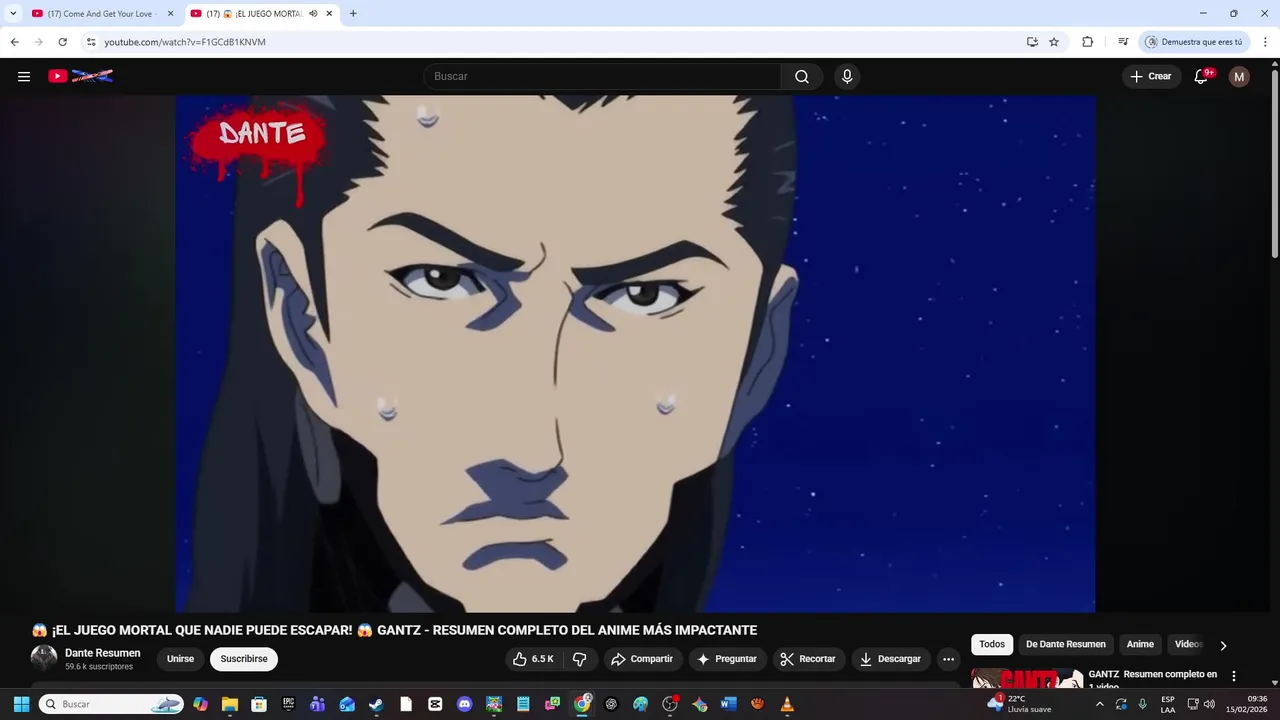Click the video player frame

point(635,353)
